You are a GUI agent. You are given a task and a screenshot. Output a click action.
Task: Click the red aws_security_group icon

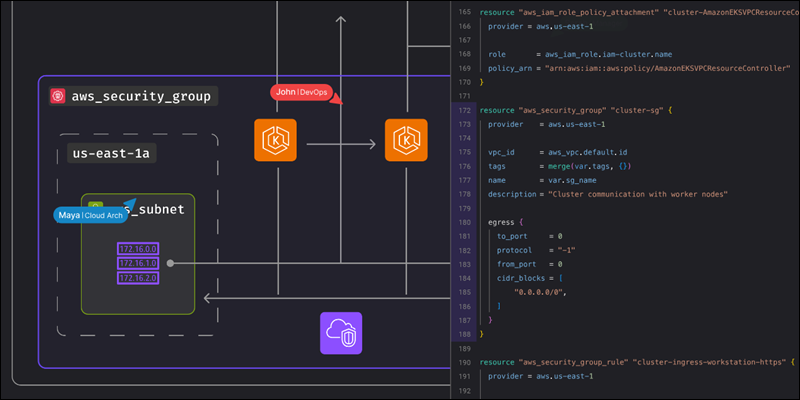(58, 96)
